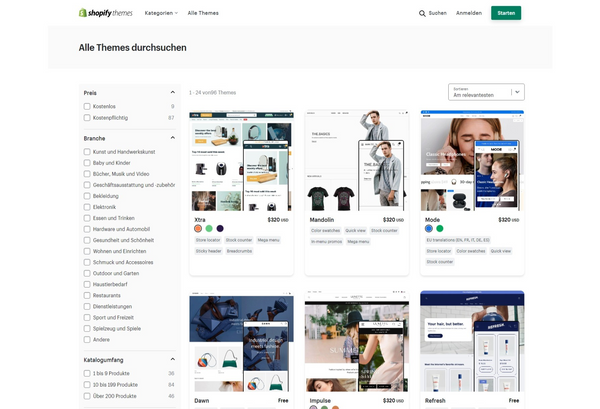The width and height of the screenshot is (600, 409).
Task: Check Hardware und Automobil filter
Action: click(87, 229)
